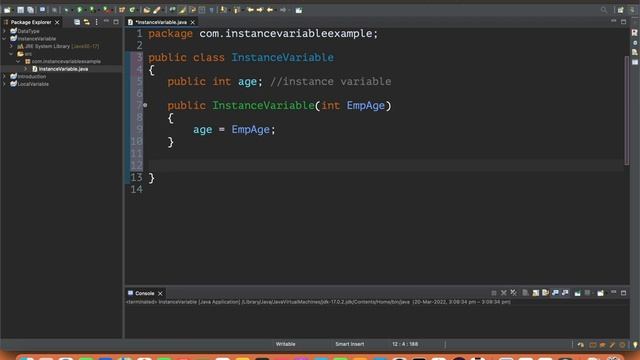Toggle Word Wrap icon in main toolbar
The image size is (640, 360).
[x=192, y=10]
